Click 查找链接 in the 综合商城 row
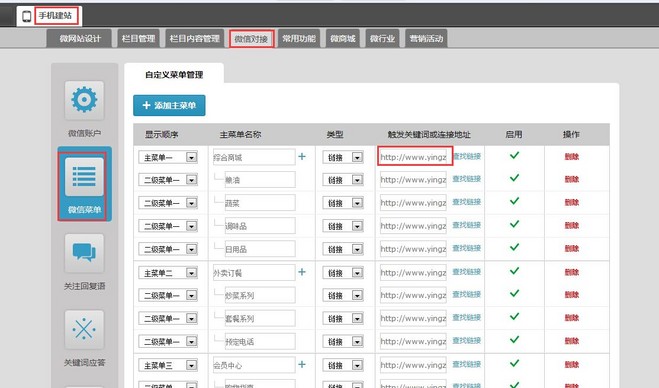 point(467,156)
